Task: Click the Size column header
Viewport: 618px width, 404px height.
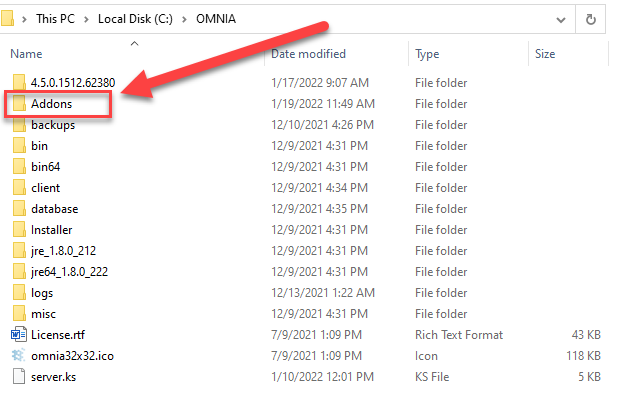Action: tap(545, 54)
